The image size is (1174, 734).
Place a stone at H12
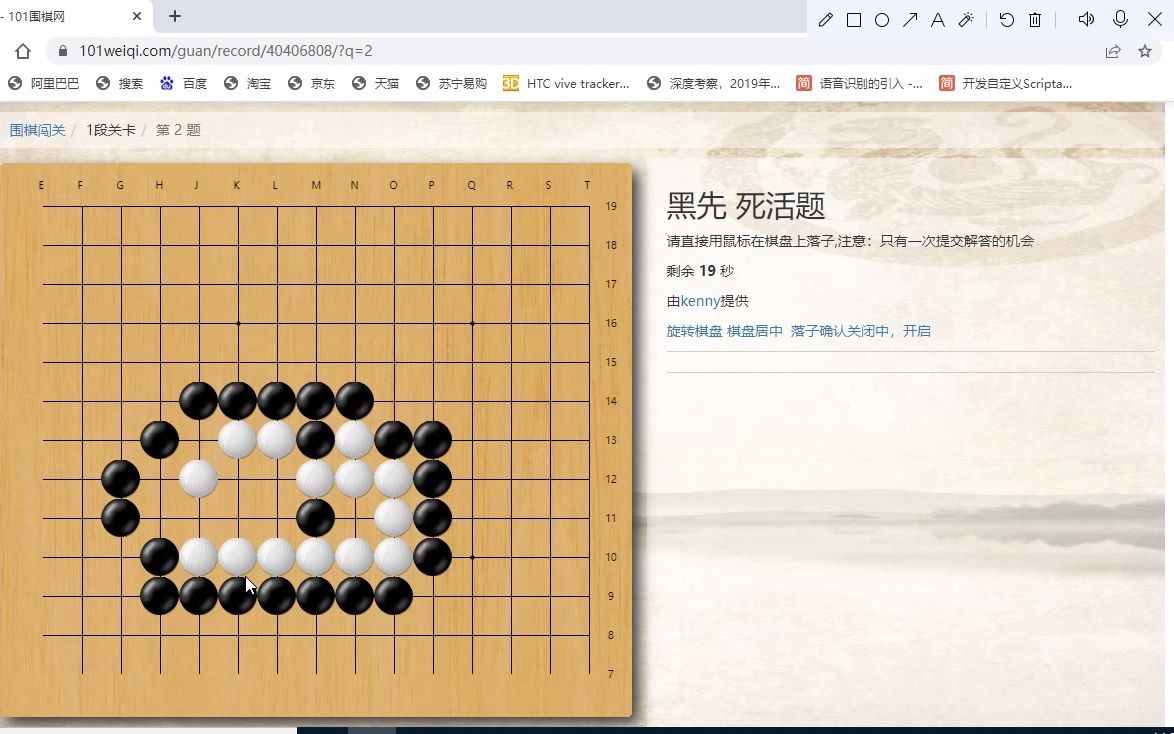click(x=160, y=479)
